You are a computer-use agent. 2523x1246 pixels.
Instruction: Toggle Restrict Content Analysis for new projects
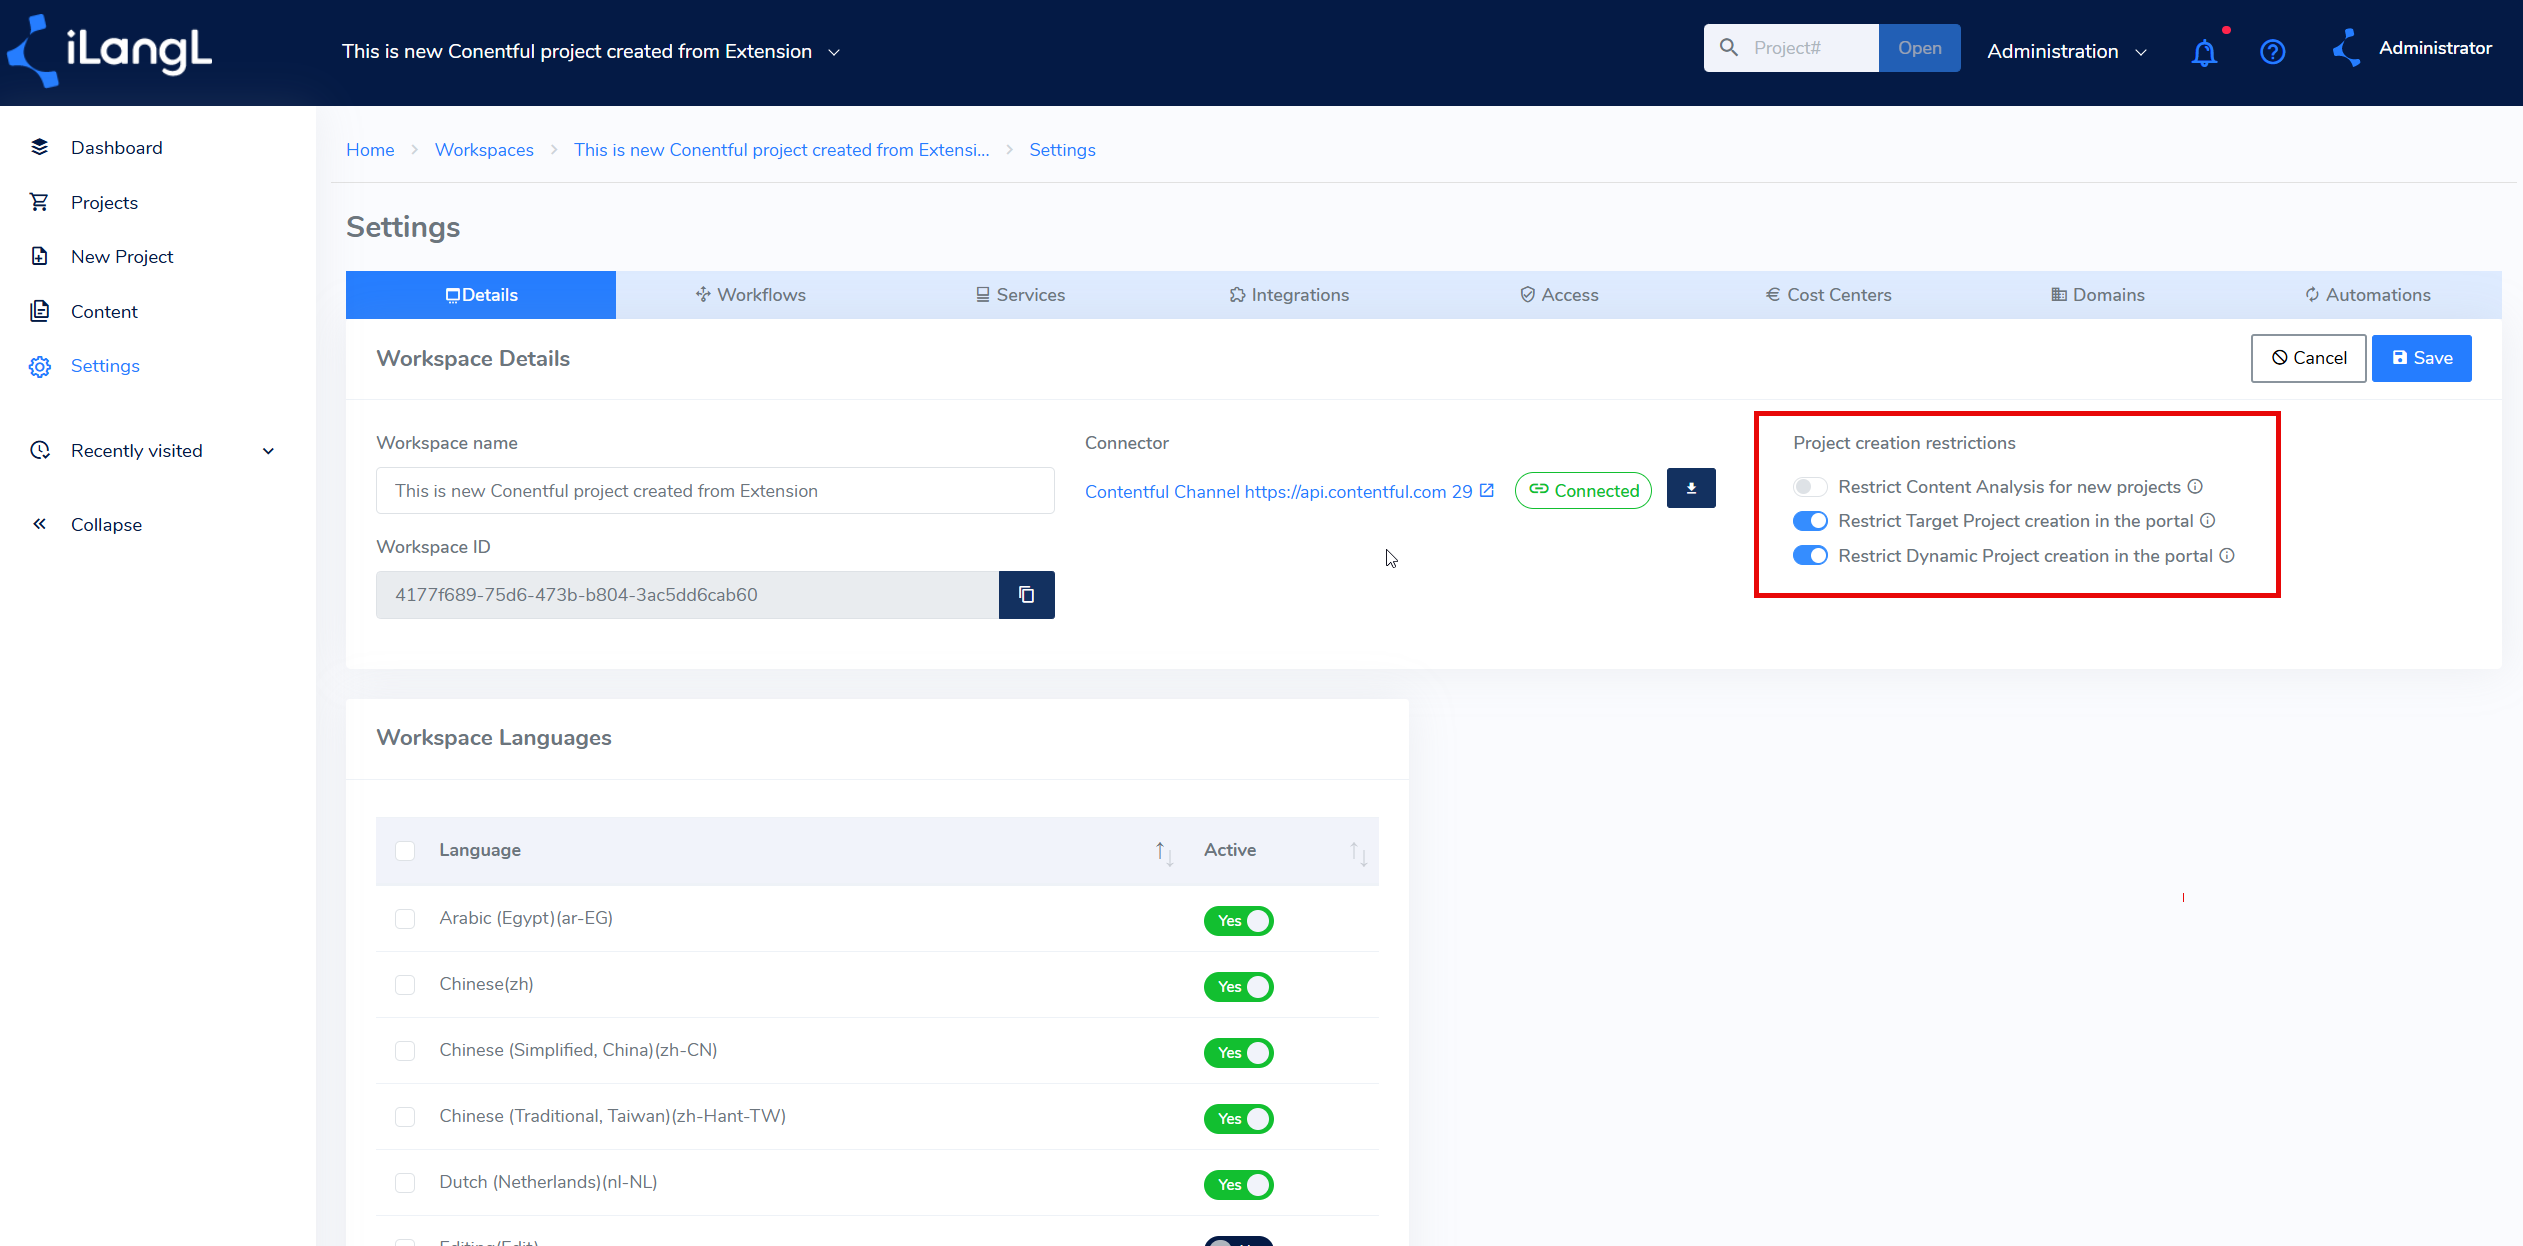coord(1810,487)
